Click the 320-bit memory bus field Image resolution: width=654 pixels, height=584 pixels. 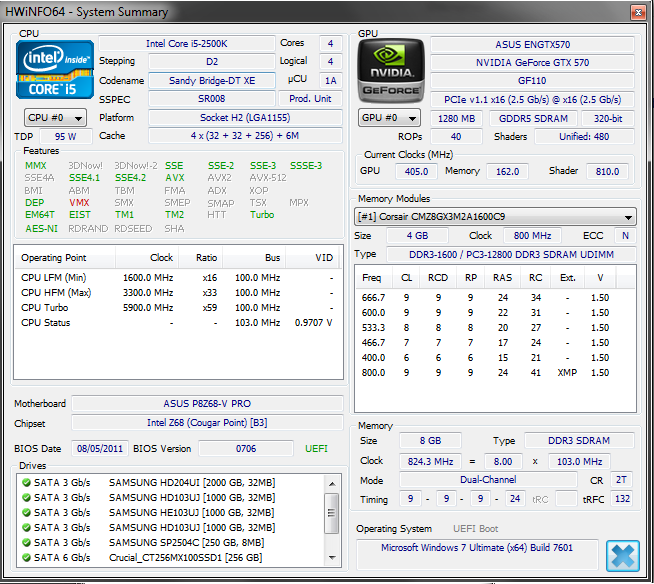pyautogui.click(x=608, y=119)
